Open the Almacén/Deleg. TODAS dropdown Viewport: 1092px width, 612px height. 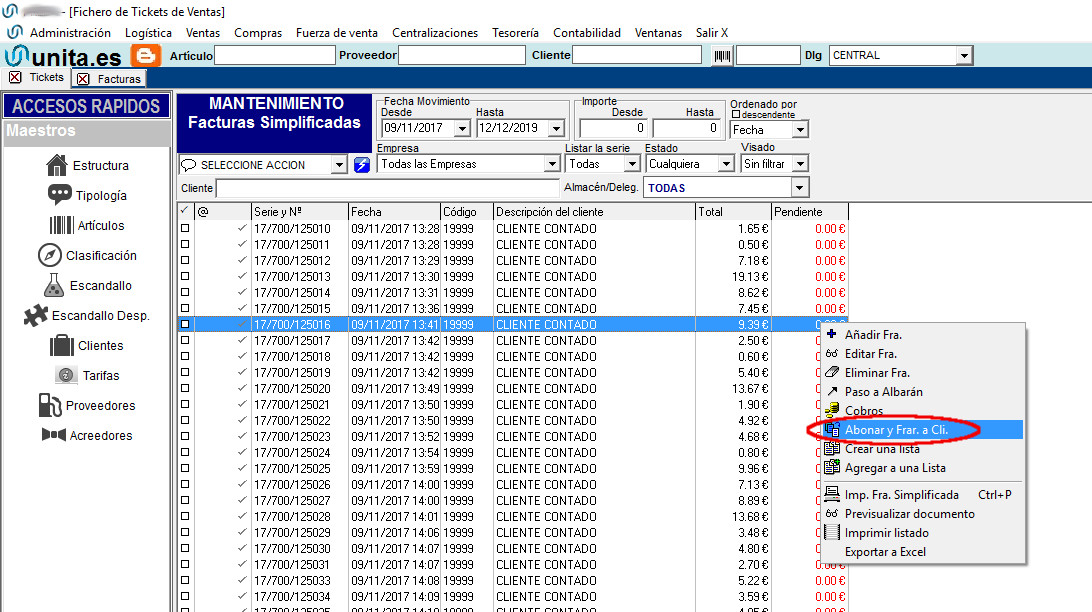(x=800, y=188)
